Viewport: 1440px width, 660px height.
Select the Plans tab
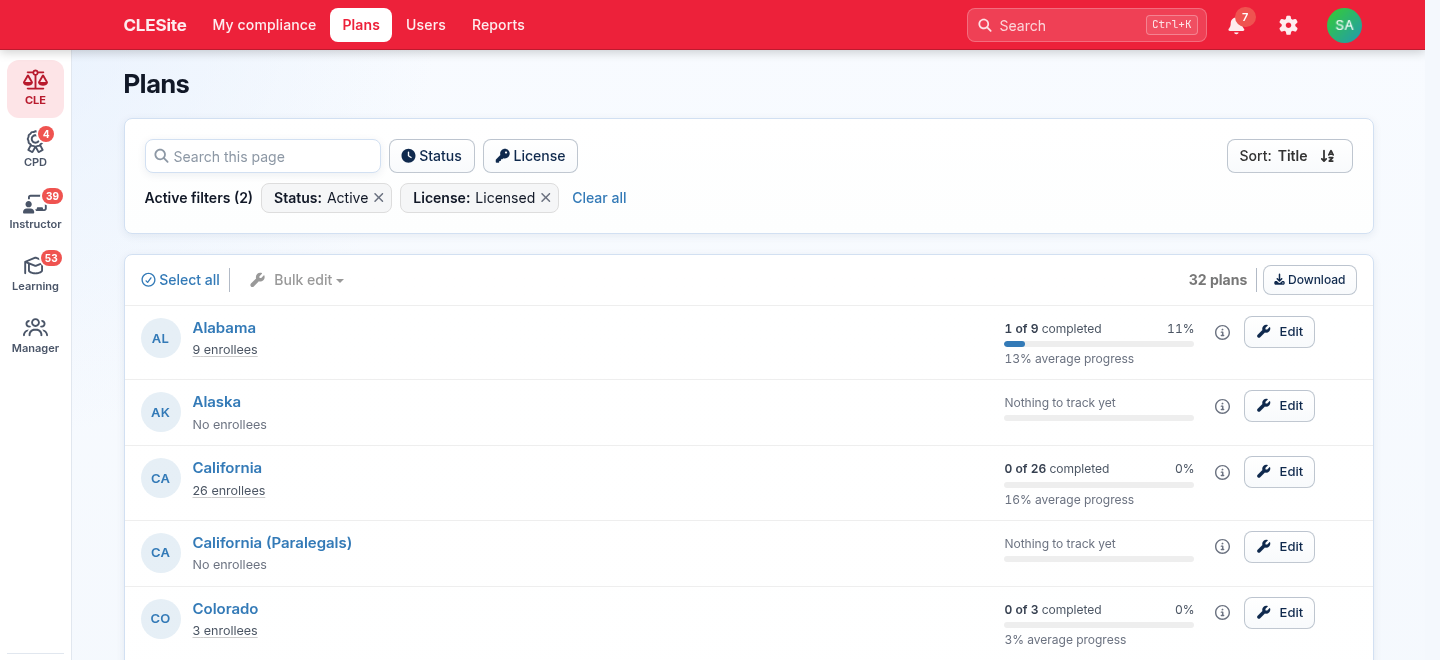(361, 25)
